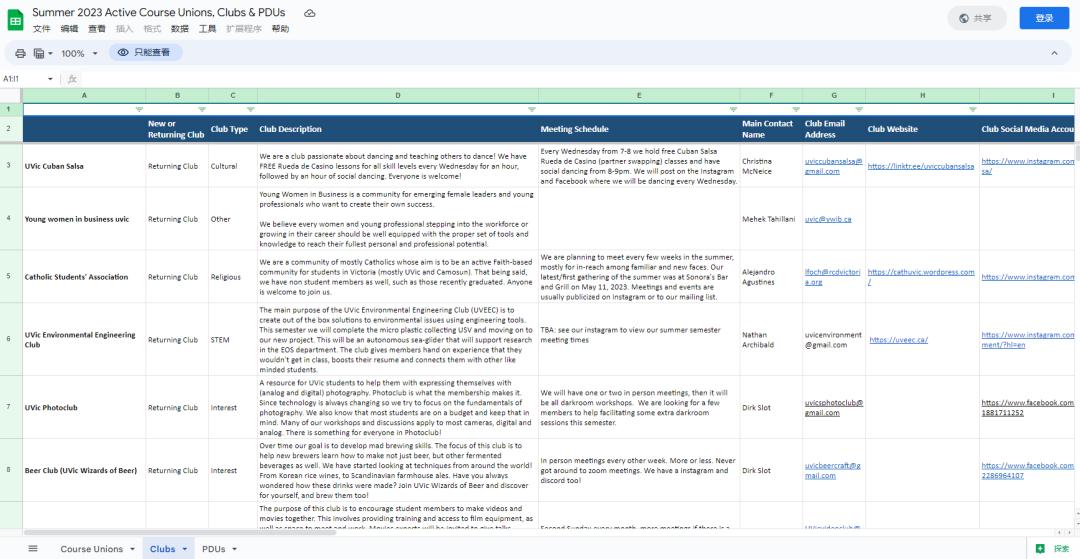Viewport: 1080px width, 559px height.
Task: Open the uviccubansalsa@gmail.com email link
Action: (x=833, y=166)
